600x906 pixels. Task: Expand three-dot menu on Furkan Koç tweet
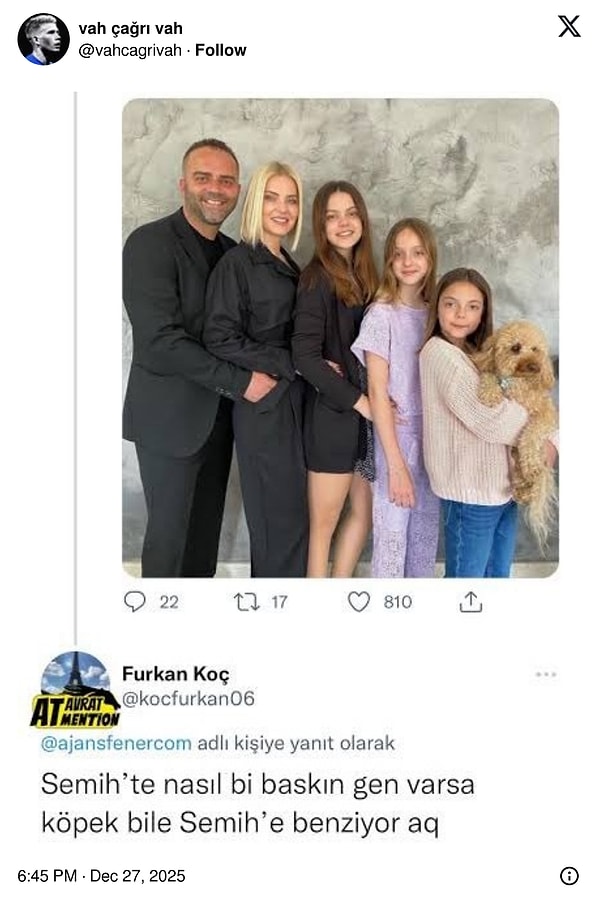[546, 674]
